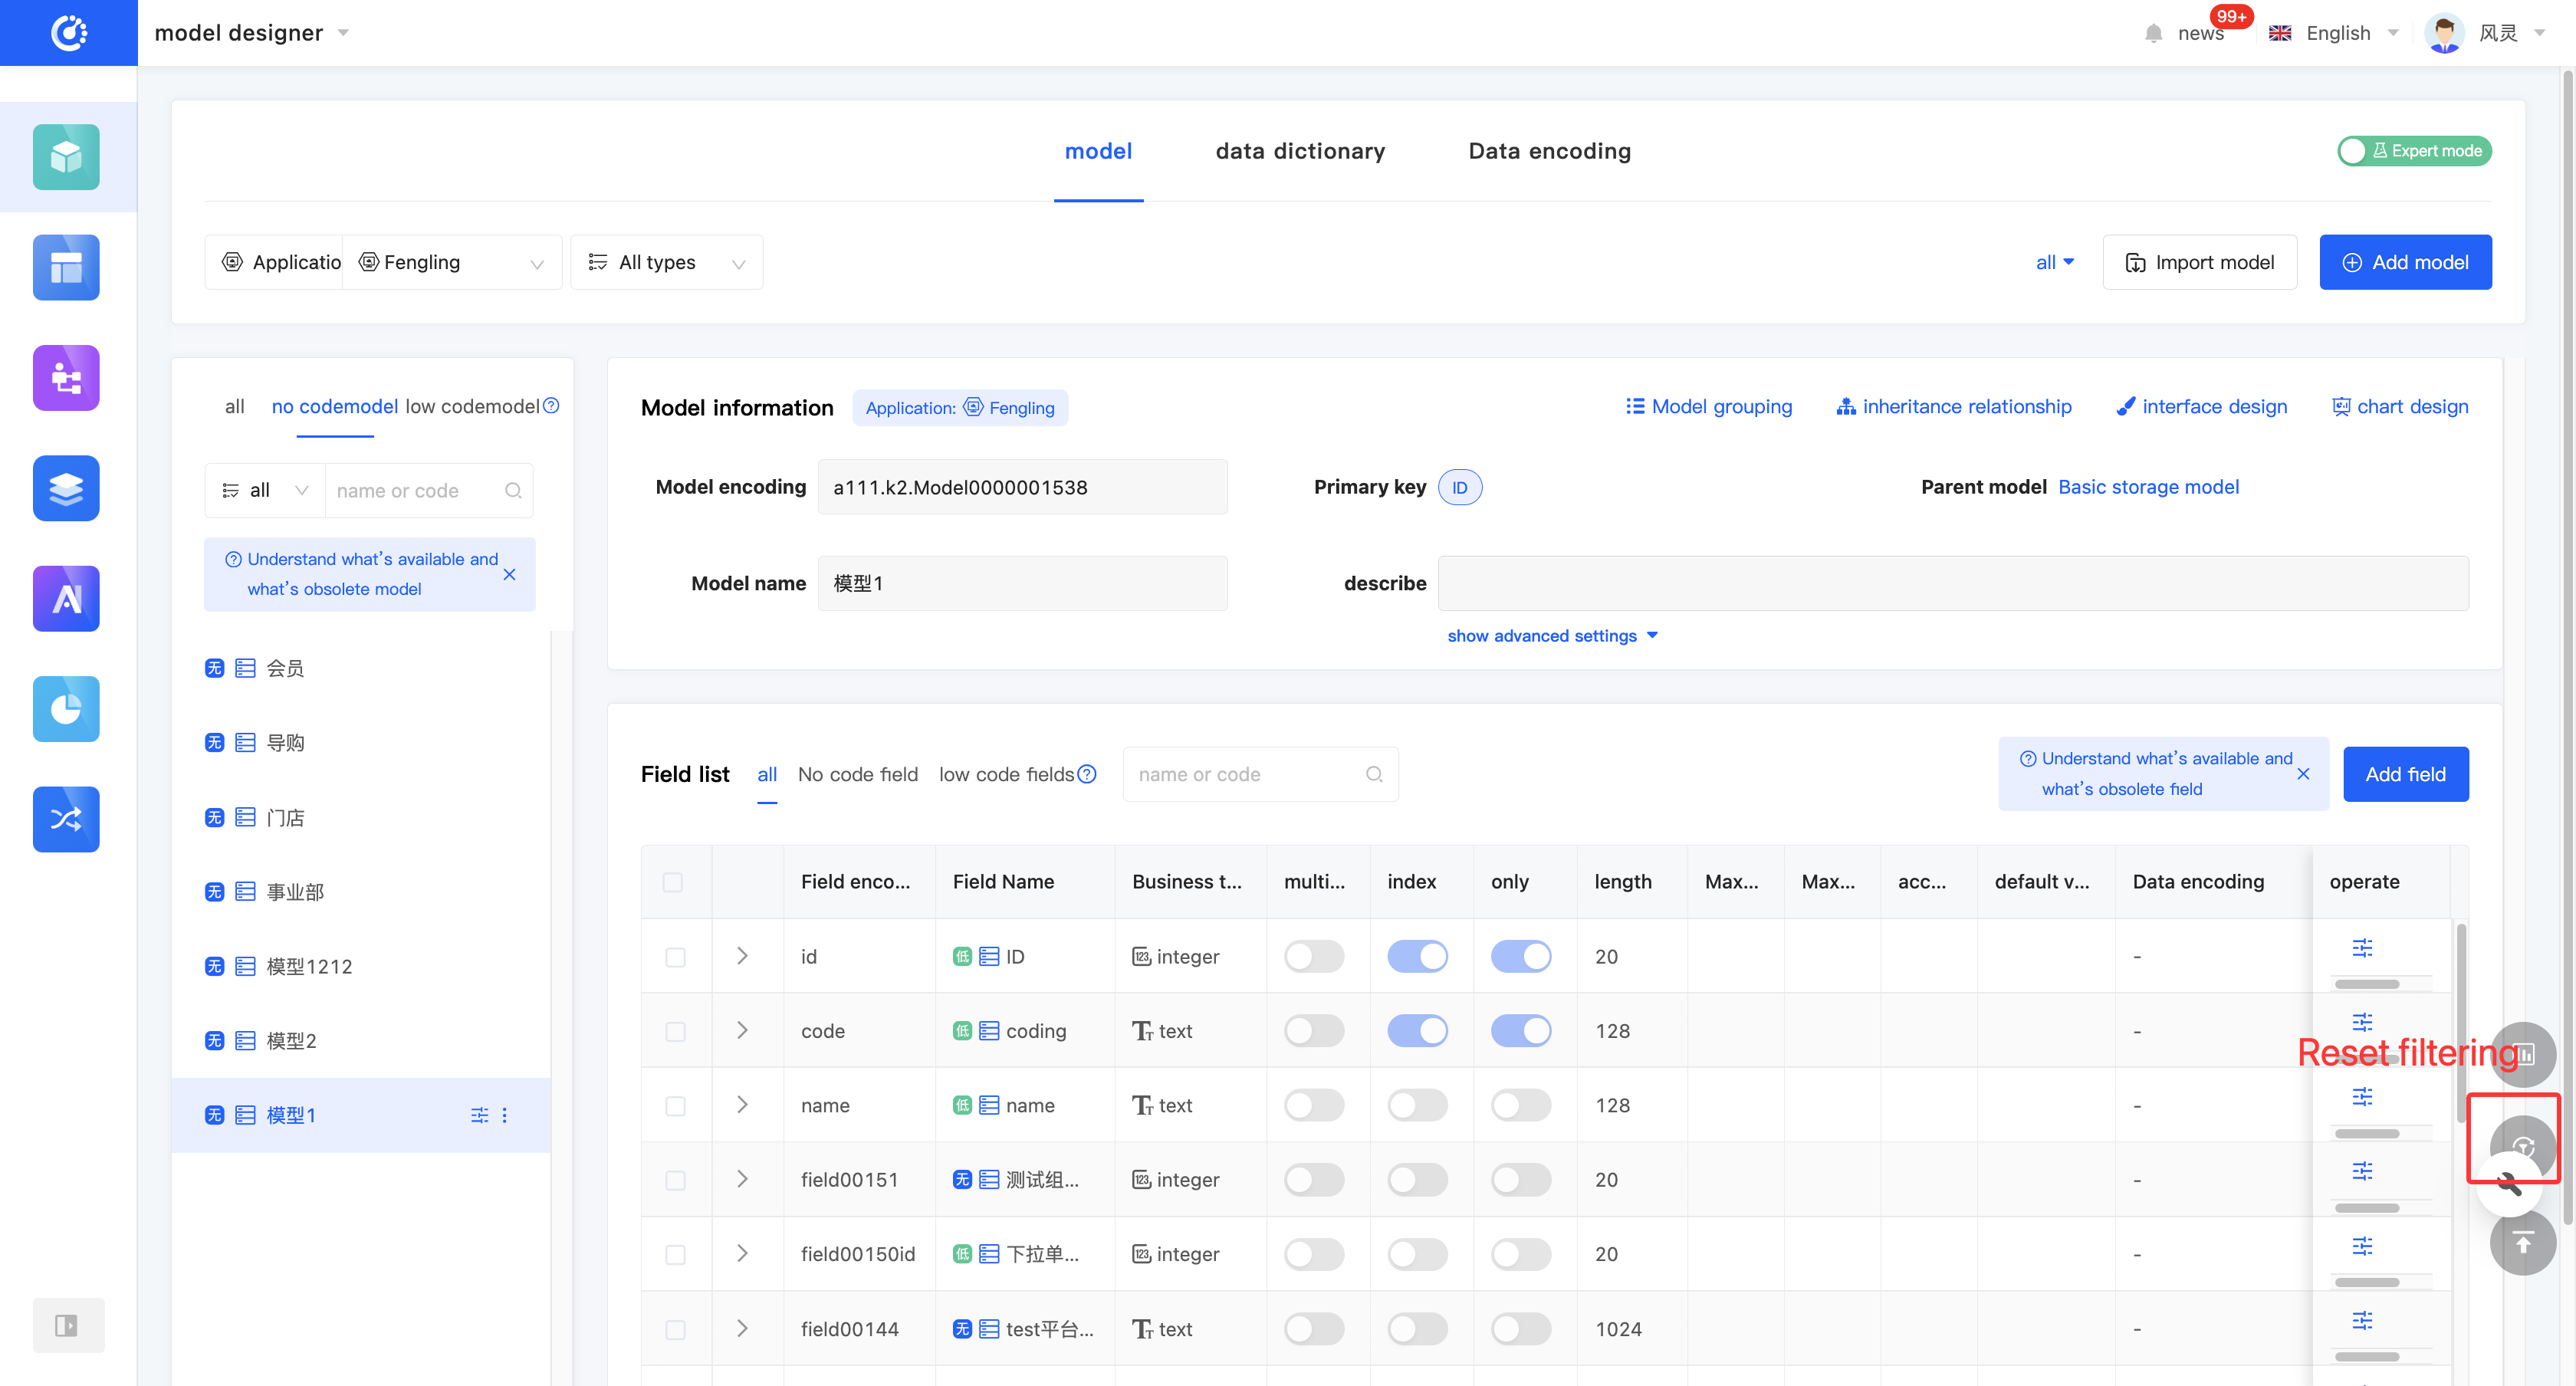Click the cube icon in left sidebar
The height and width of the screenshot is (1386, 2576).
(66, 157)
